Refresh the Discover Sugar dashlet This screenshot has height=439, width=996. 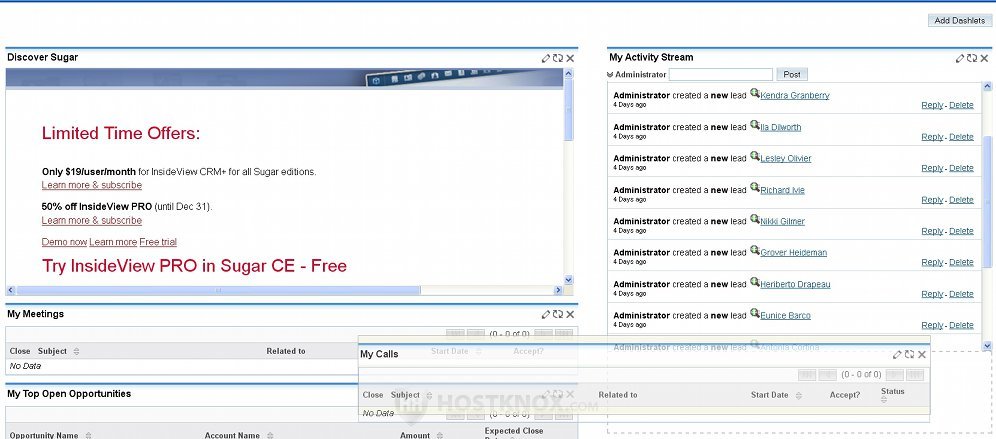click(x=558, y=58)
